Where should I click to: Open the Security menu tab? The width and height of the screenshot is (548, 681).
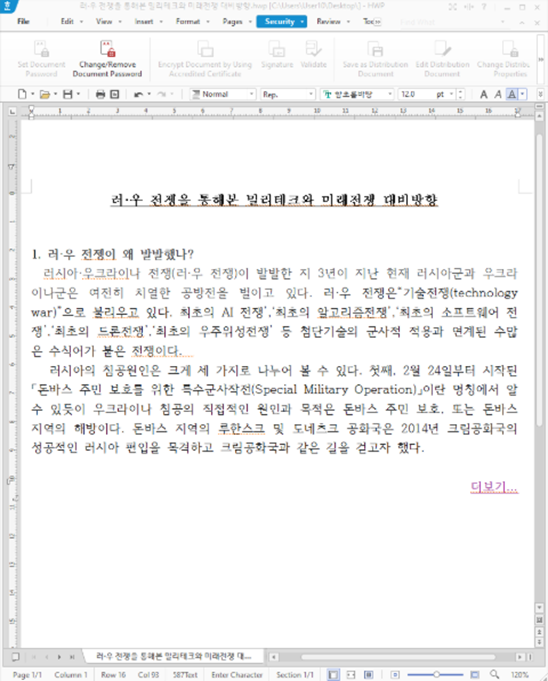(281, 21)
